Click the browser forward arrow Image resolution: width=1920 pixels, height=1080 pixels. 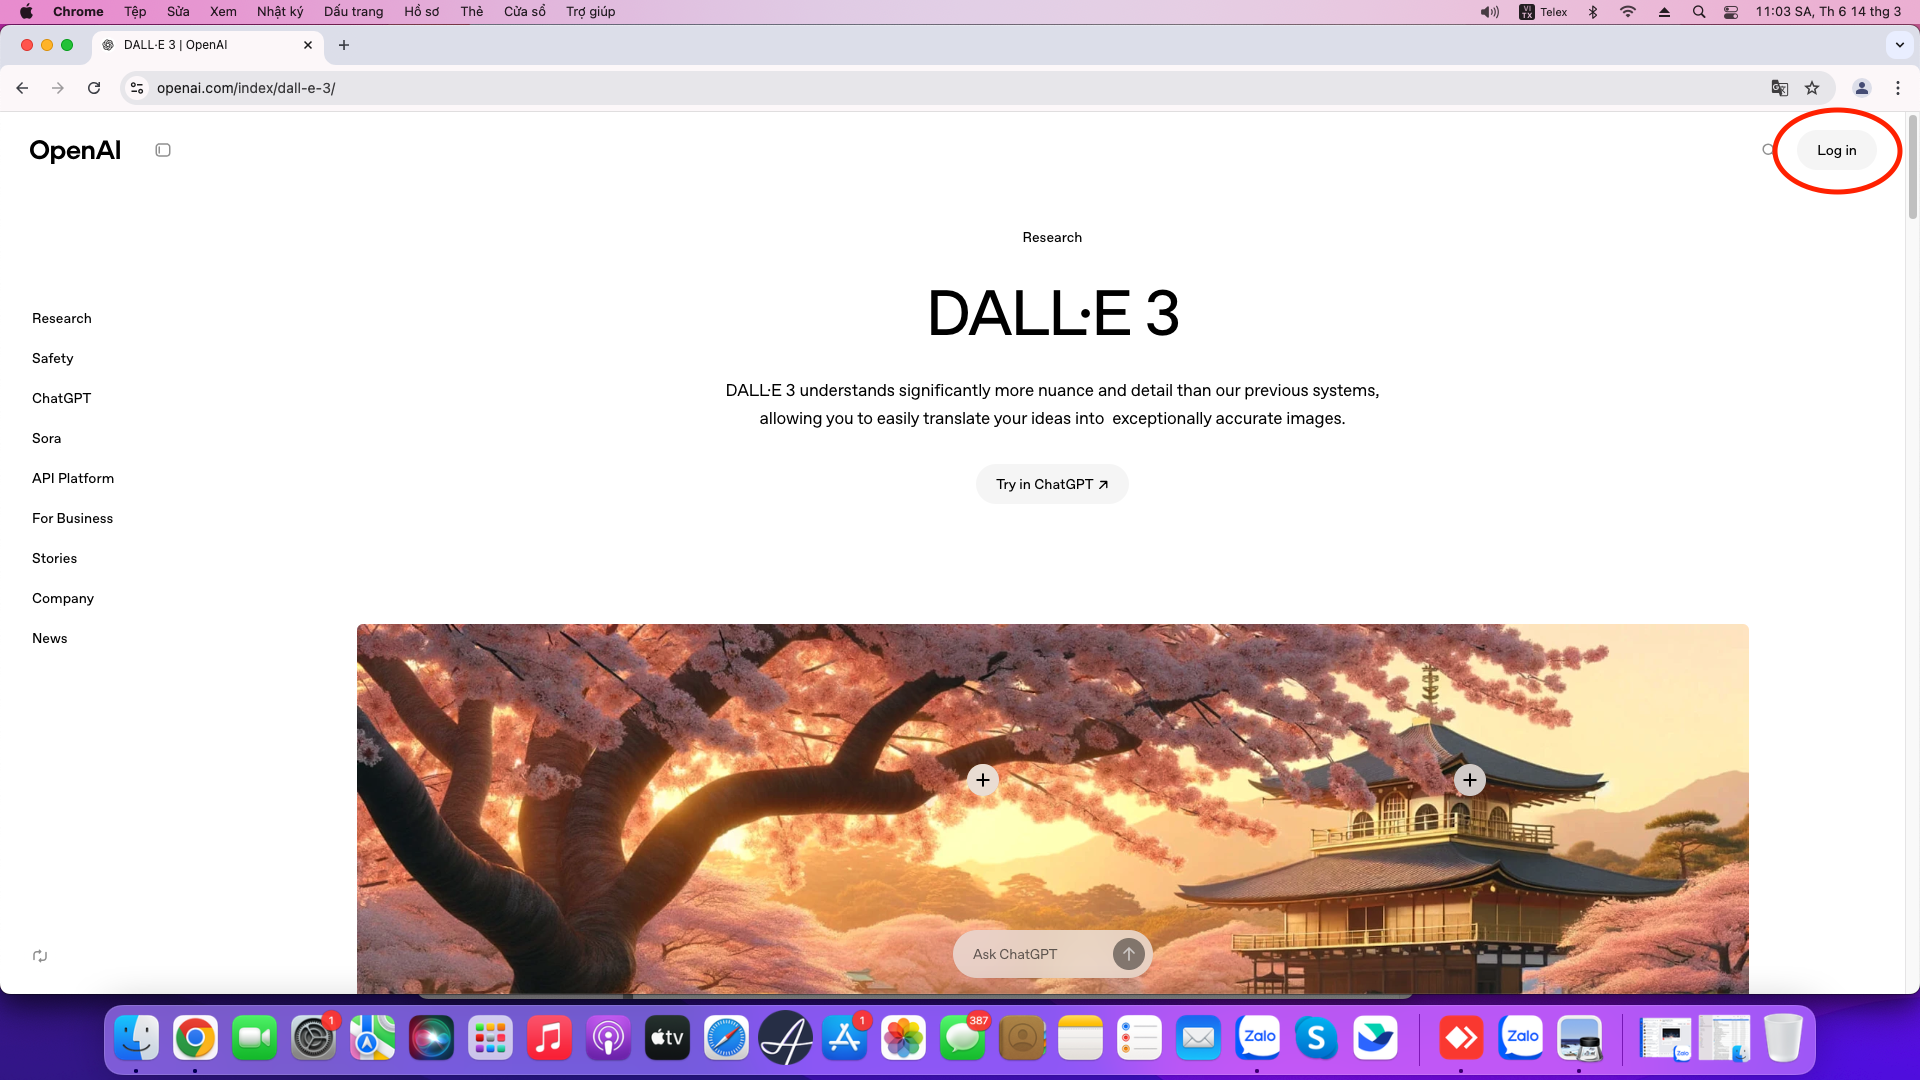[58, 88]
